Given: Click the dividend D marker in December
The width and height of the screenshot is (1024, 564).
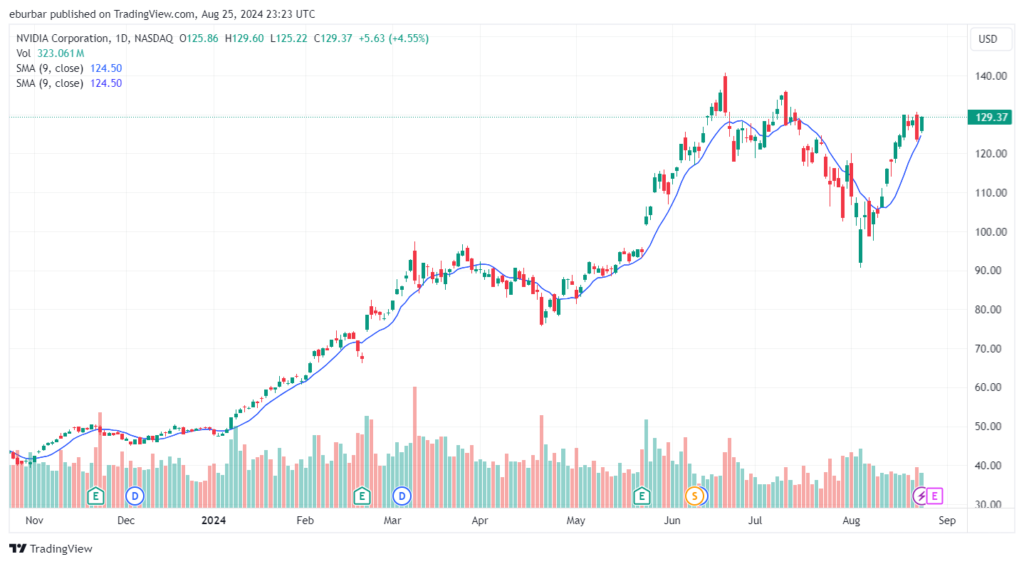Looking at the screenshot, I should 135,495.
